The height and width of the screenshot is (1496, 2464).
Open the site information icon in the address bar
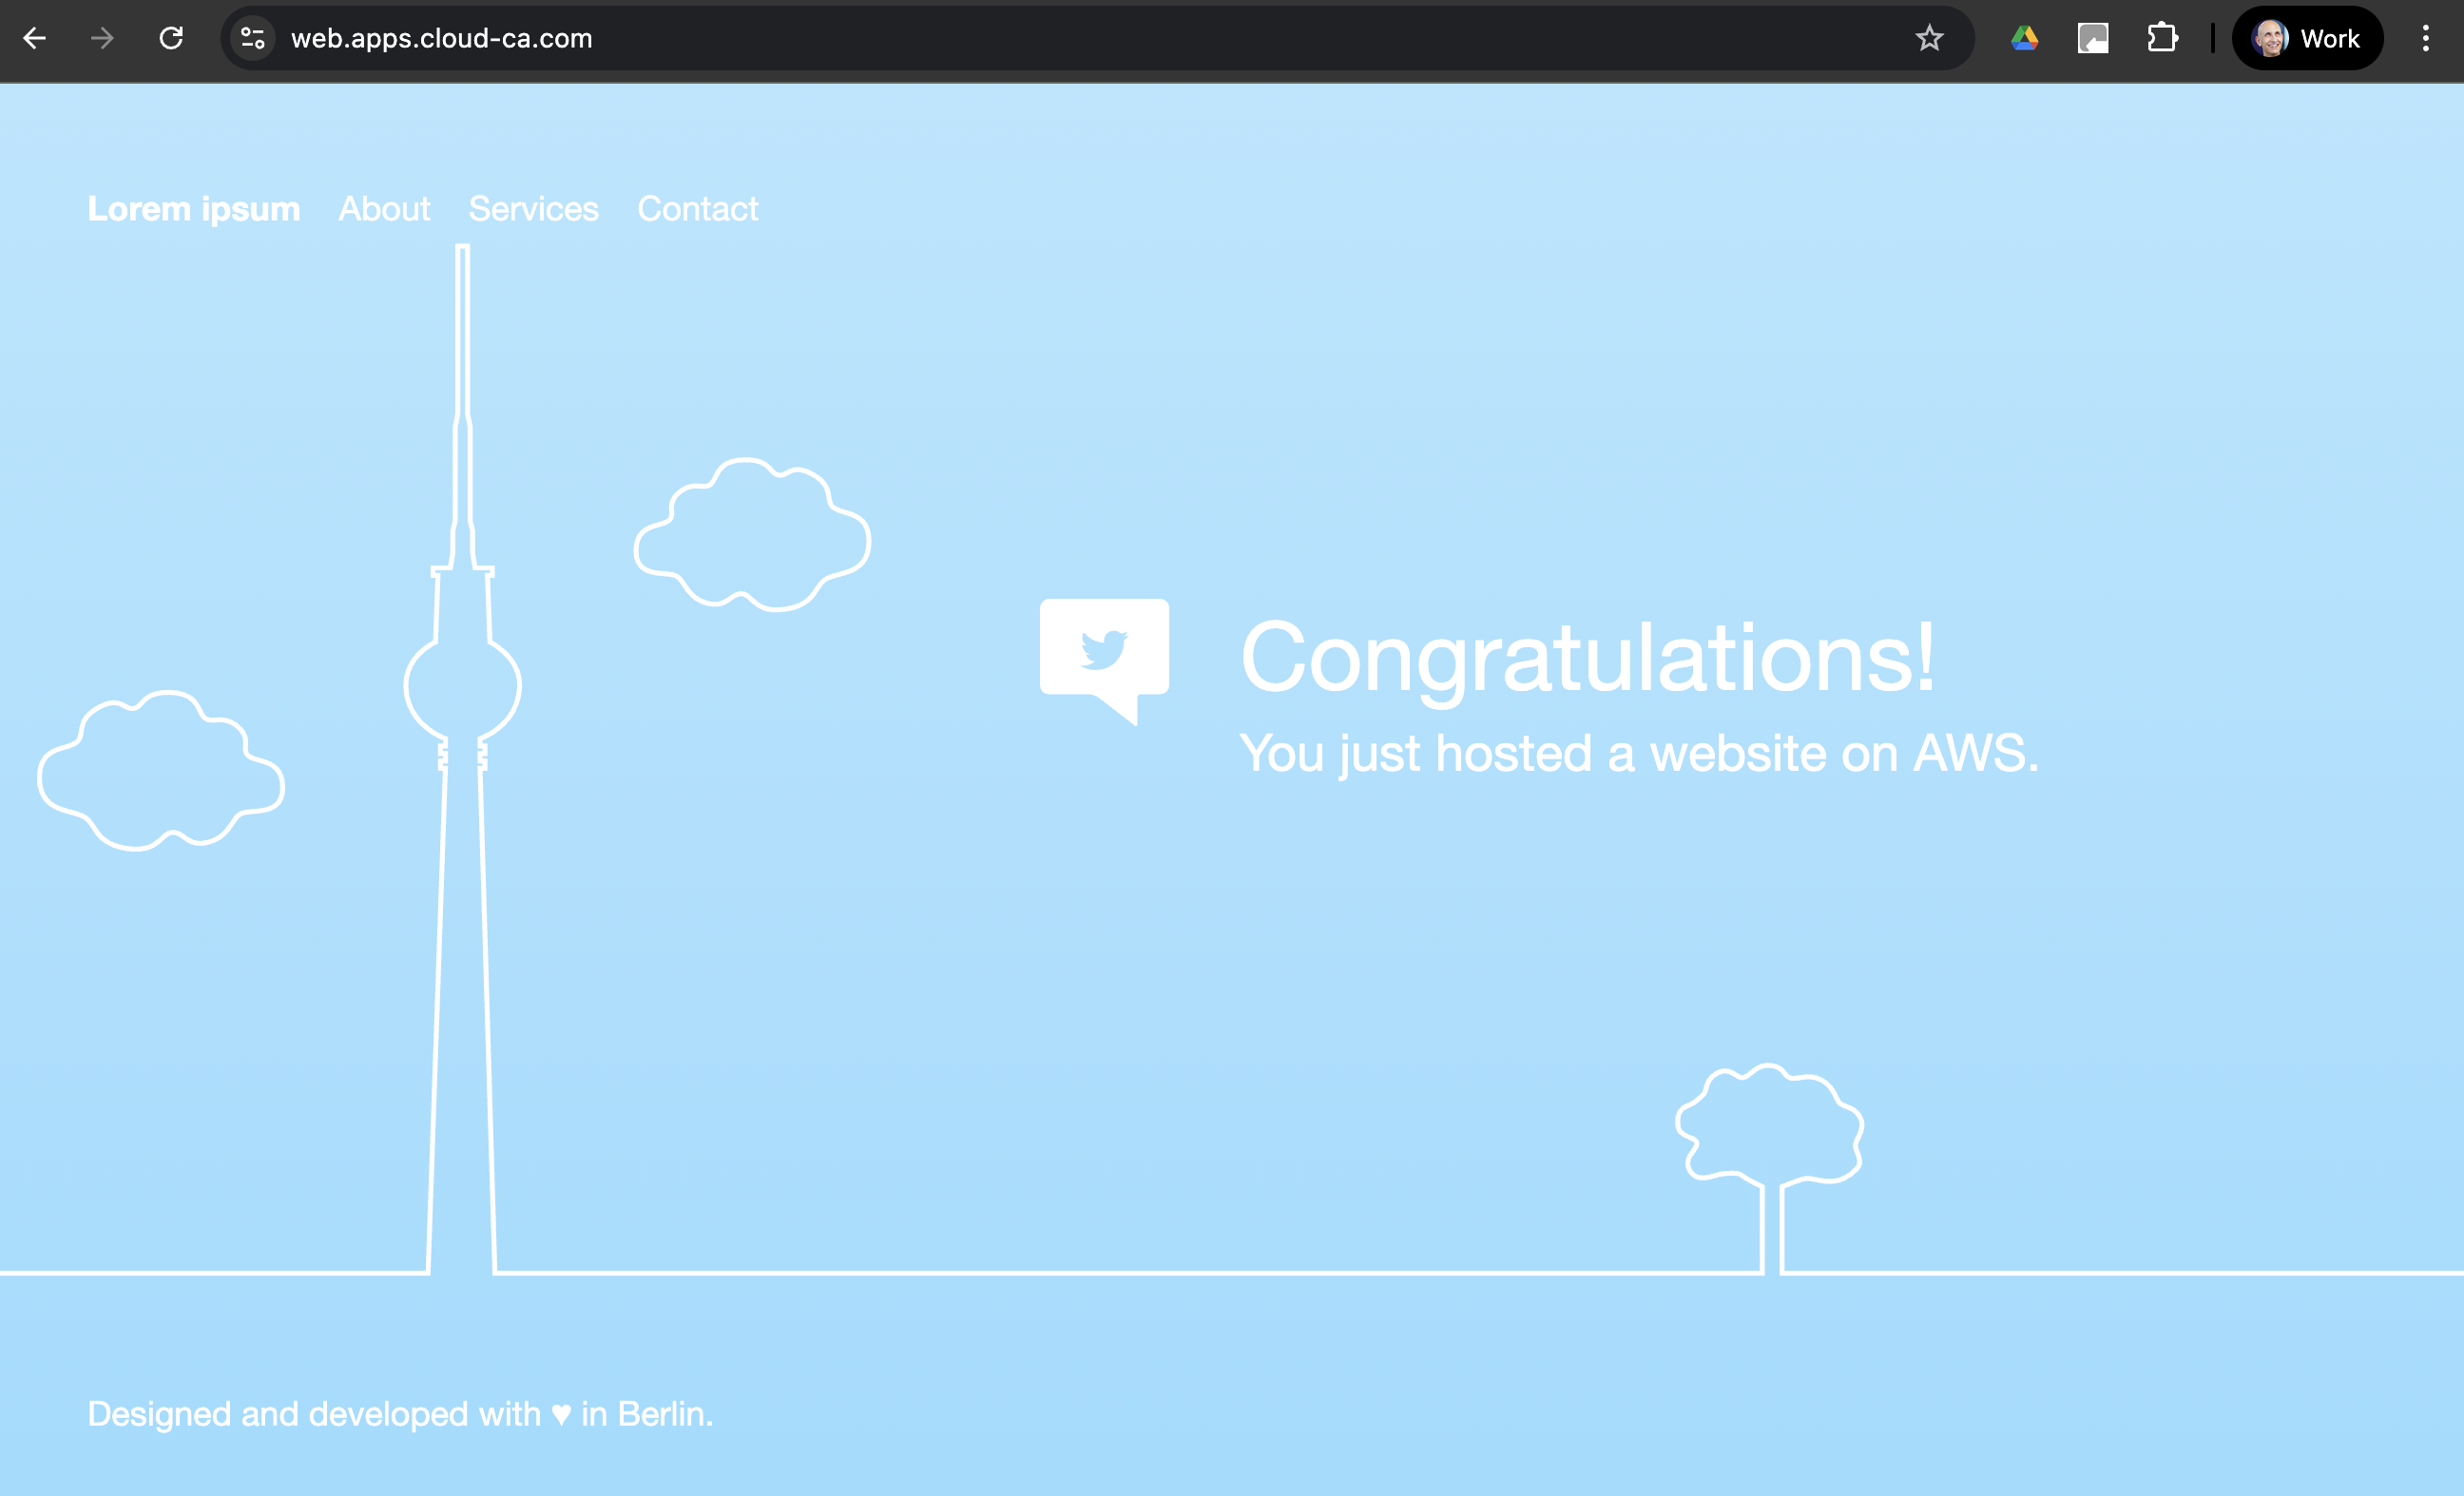pos(251,38)
